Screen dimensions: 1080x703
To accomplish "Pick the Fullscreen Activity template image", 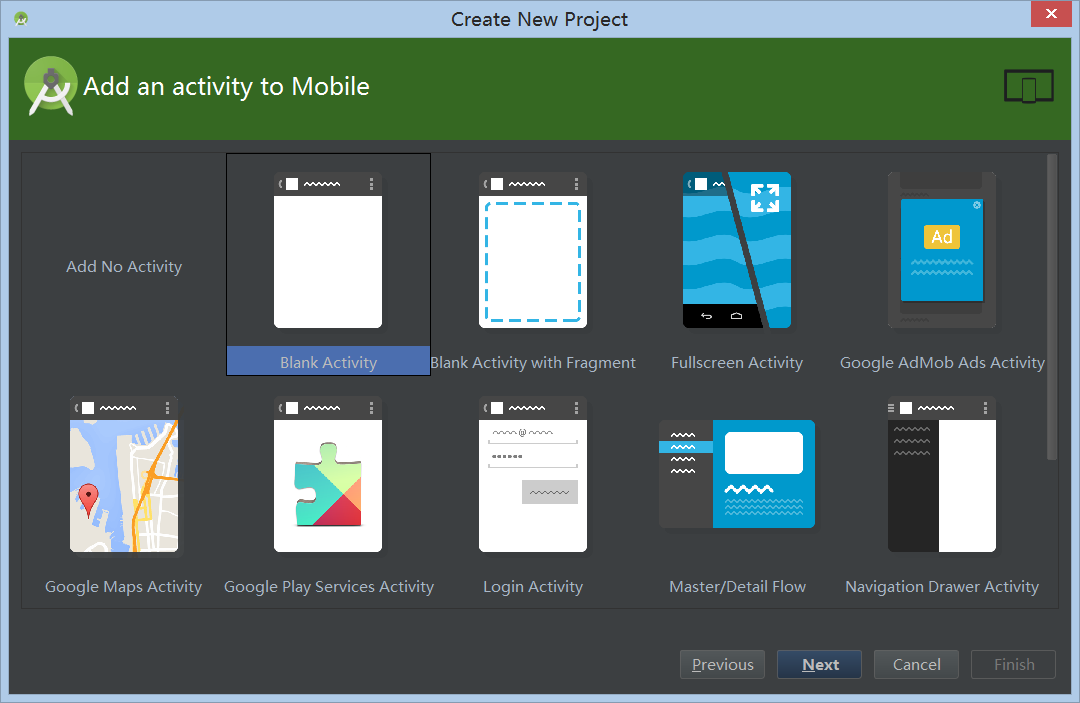I will (x=737, y=250).
